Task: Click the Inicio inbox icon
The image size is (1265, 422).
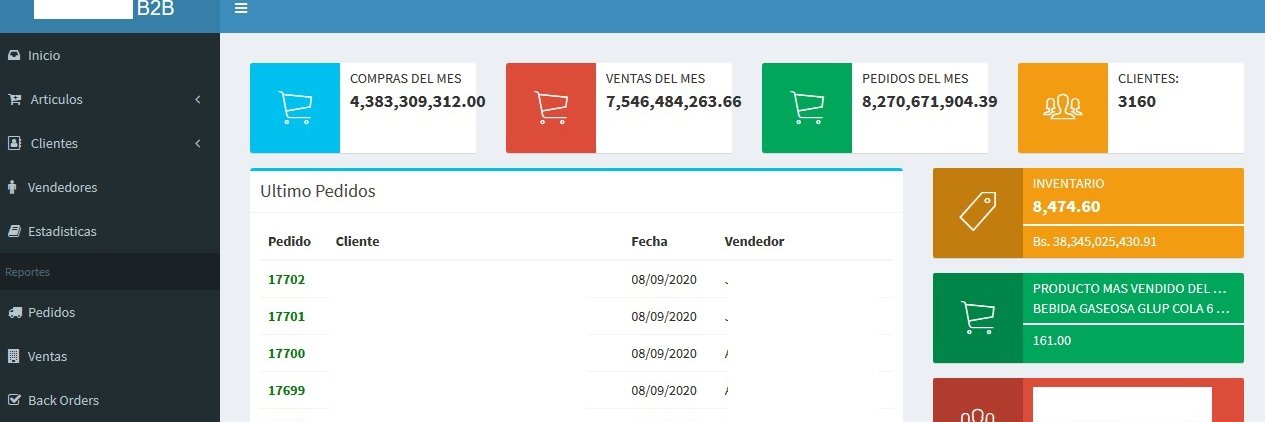Action: [x=13, y=55]
